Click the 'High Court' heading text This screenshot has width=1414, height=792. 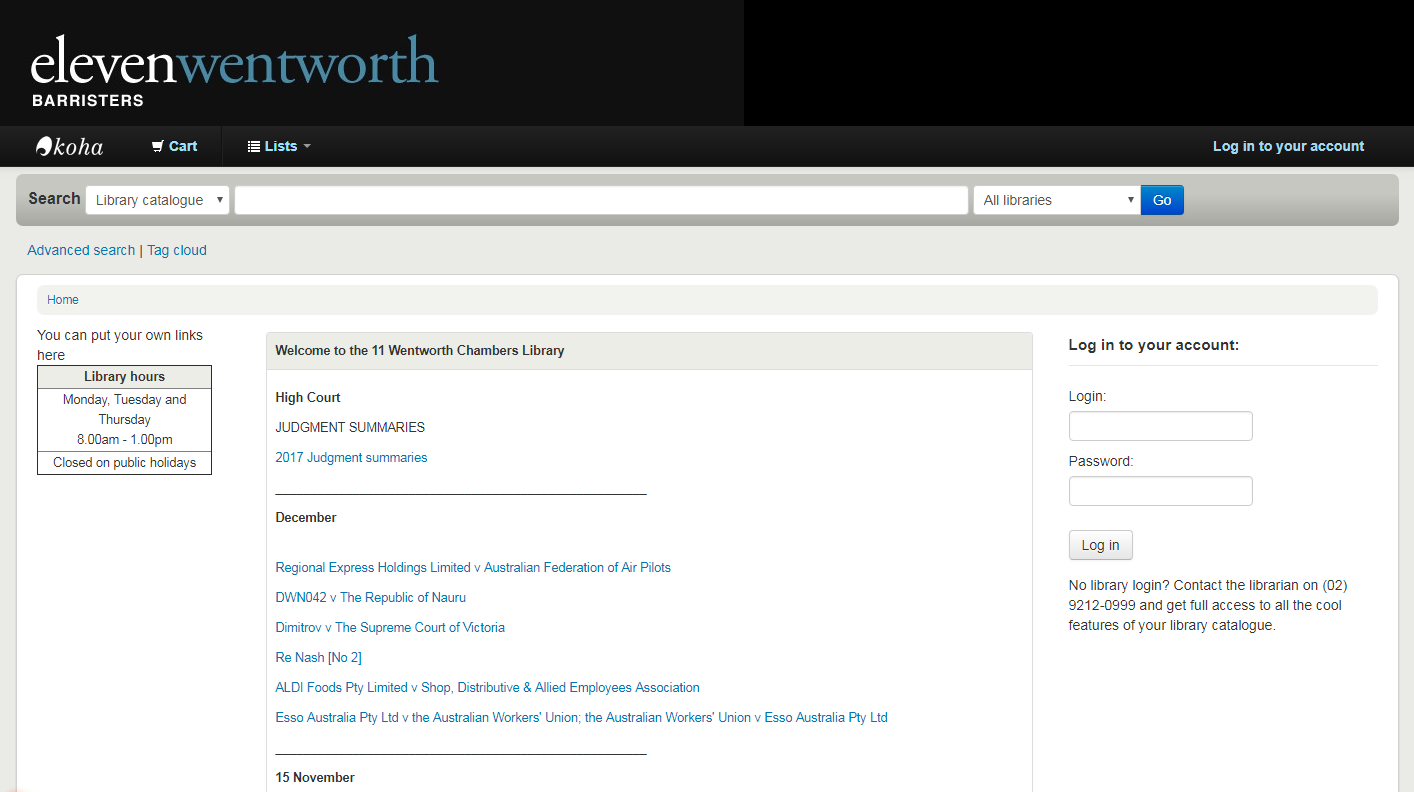(308, 398)
